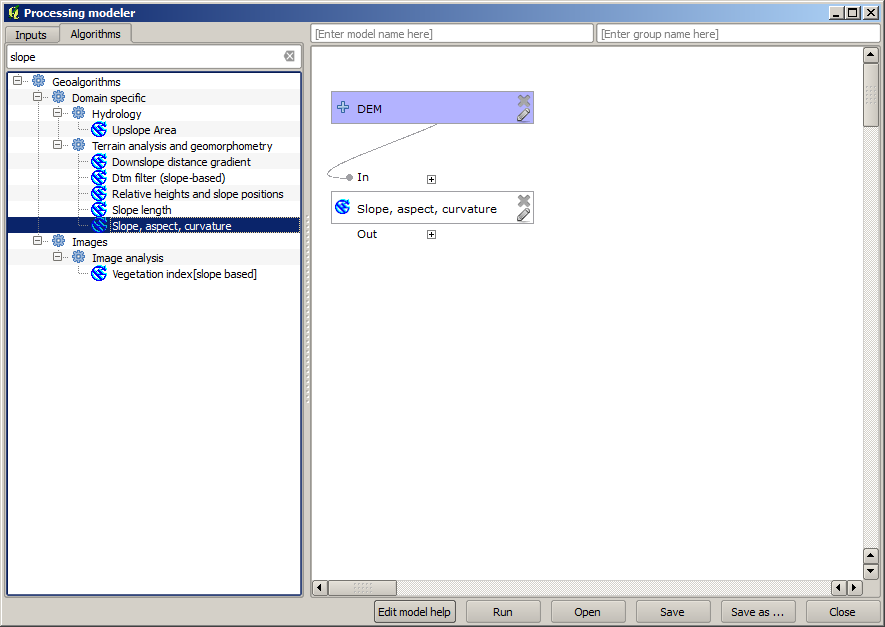Delete the Slope, aspect, curvature algorithm box
This screenshot has height=627, width=885.
(x=523, y=200)
